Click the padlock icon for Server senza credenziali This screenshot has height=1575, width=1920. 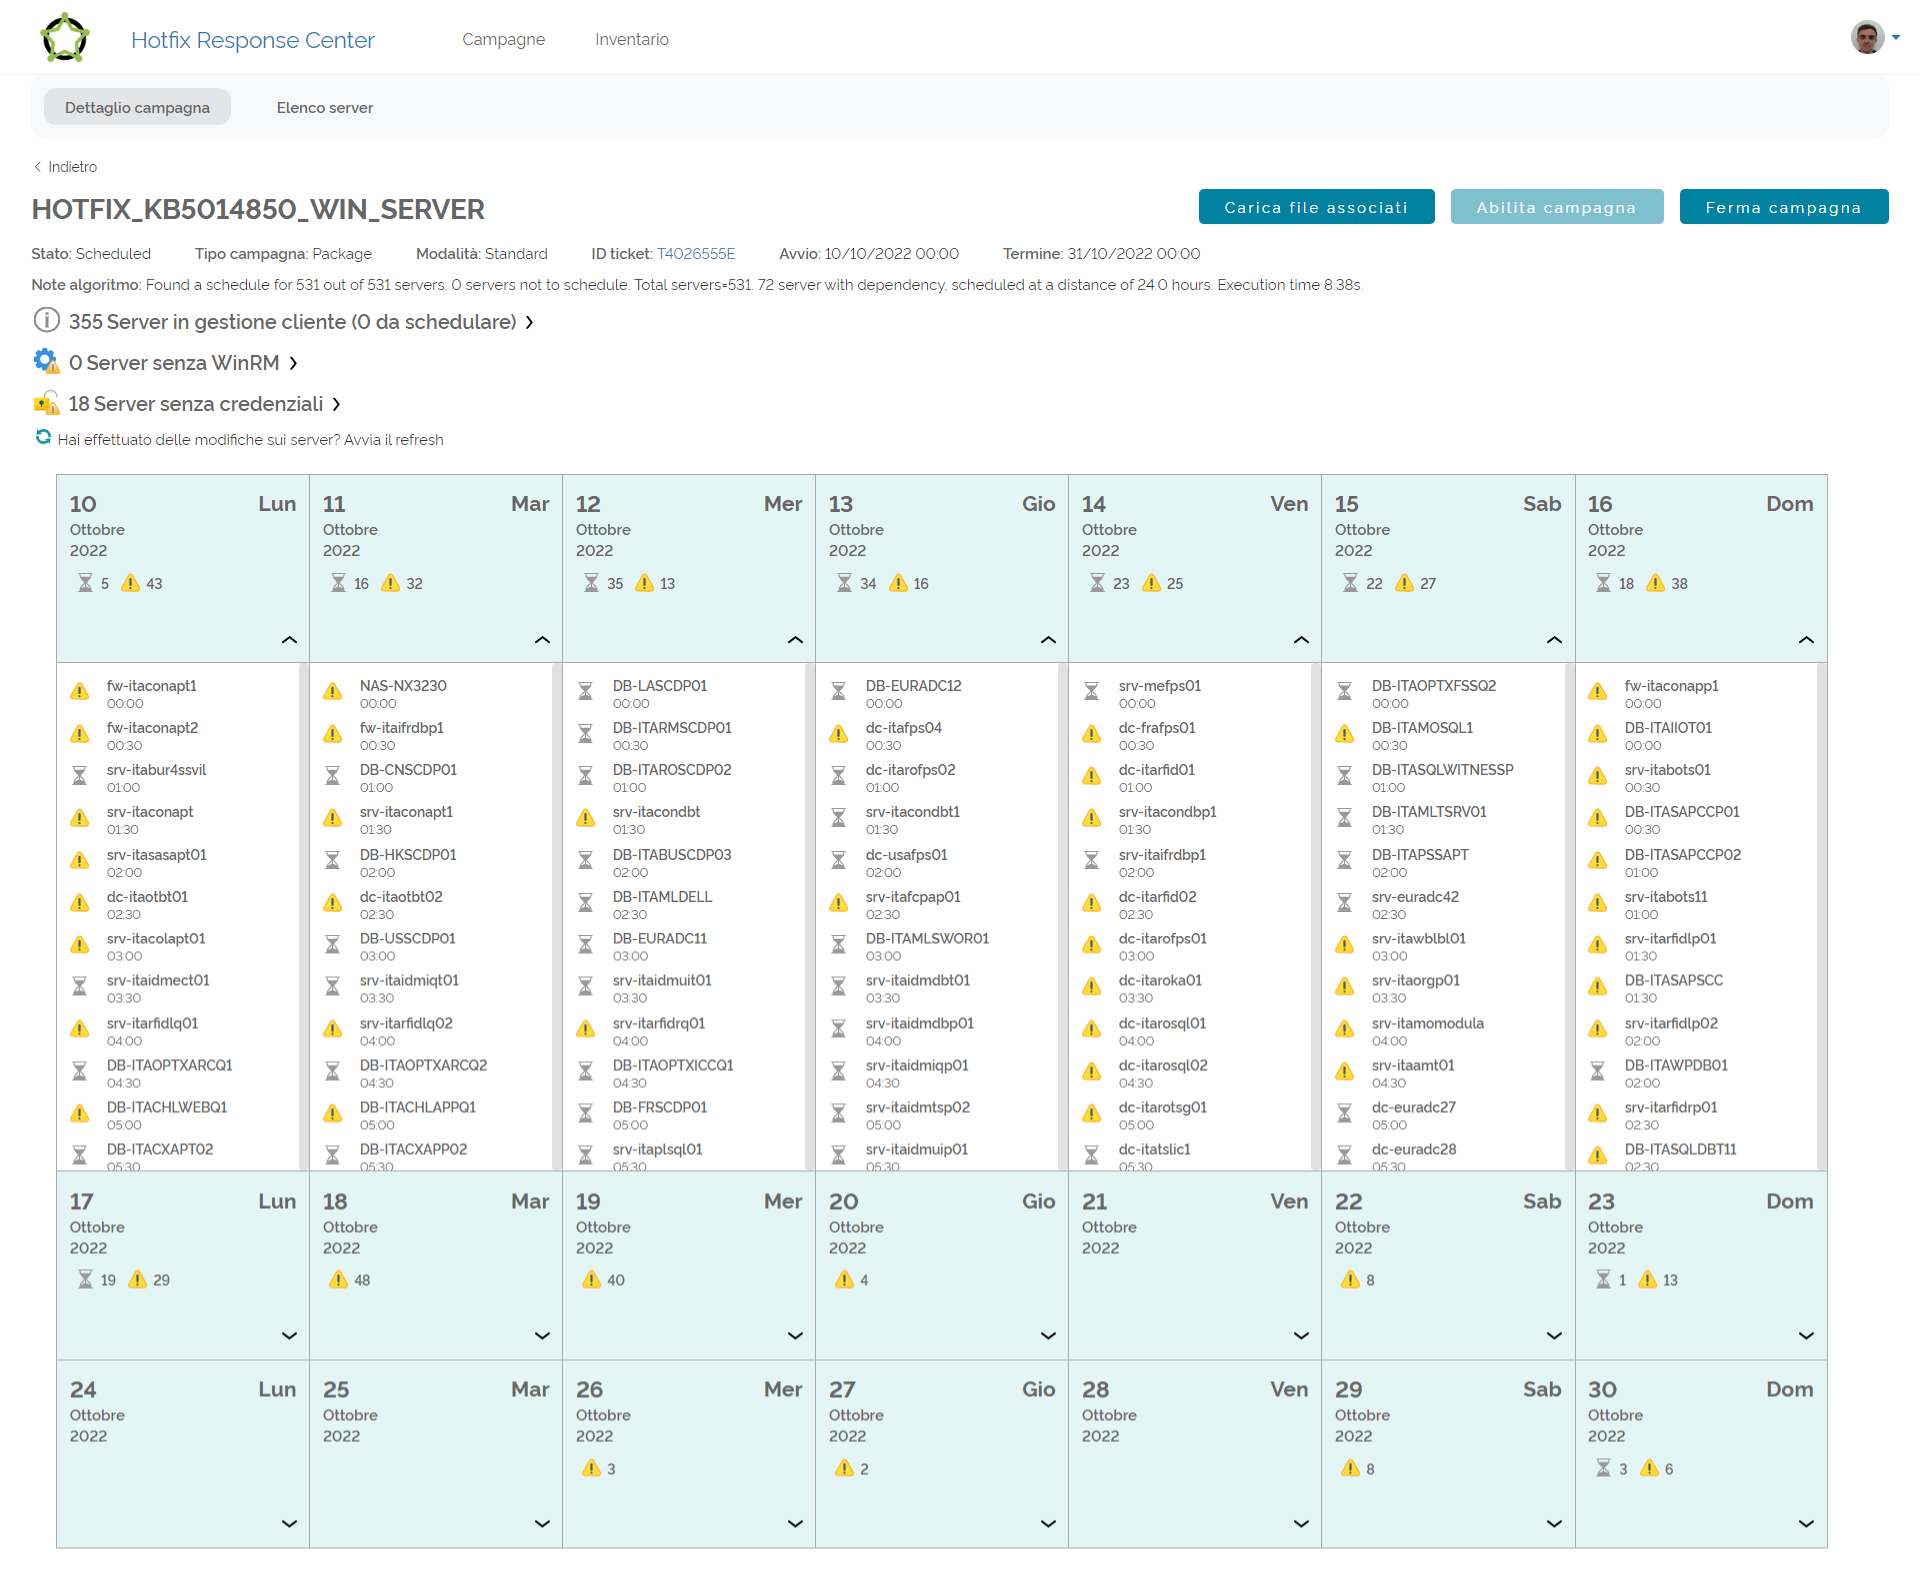point(46,403)
